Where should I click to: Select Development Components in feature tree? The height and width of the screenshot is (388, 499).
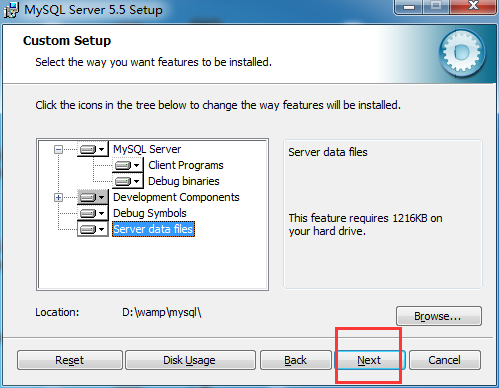pos(176,197)
